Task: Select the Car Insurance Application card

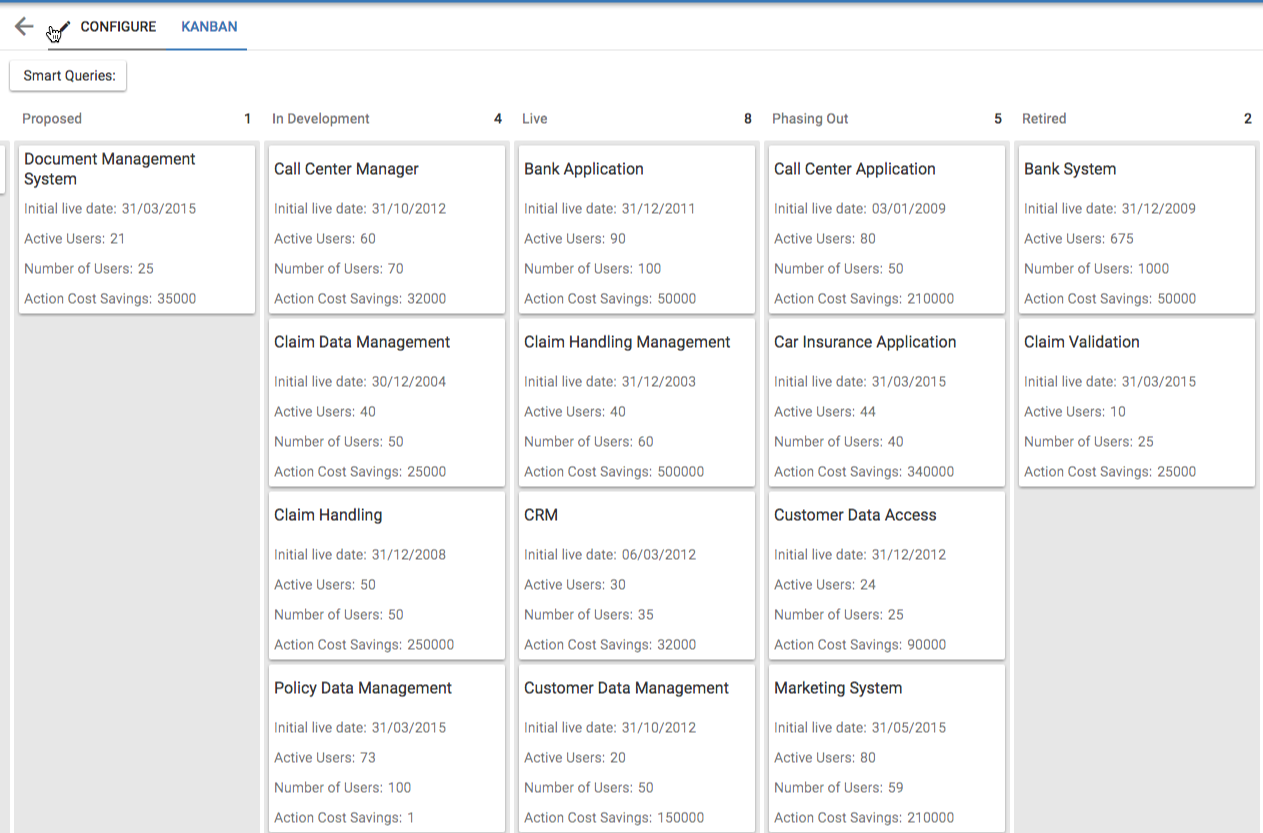Action: pyautogui.click(x=886, y=402)
